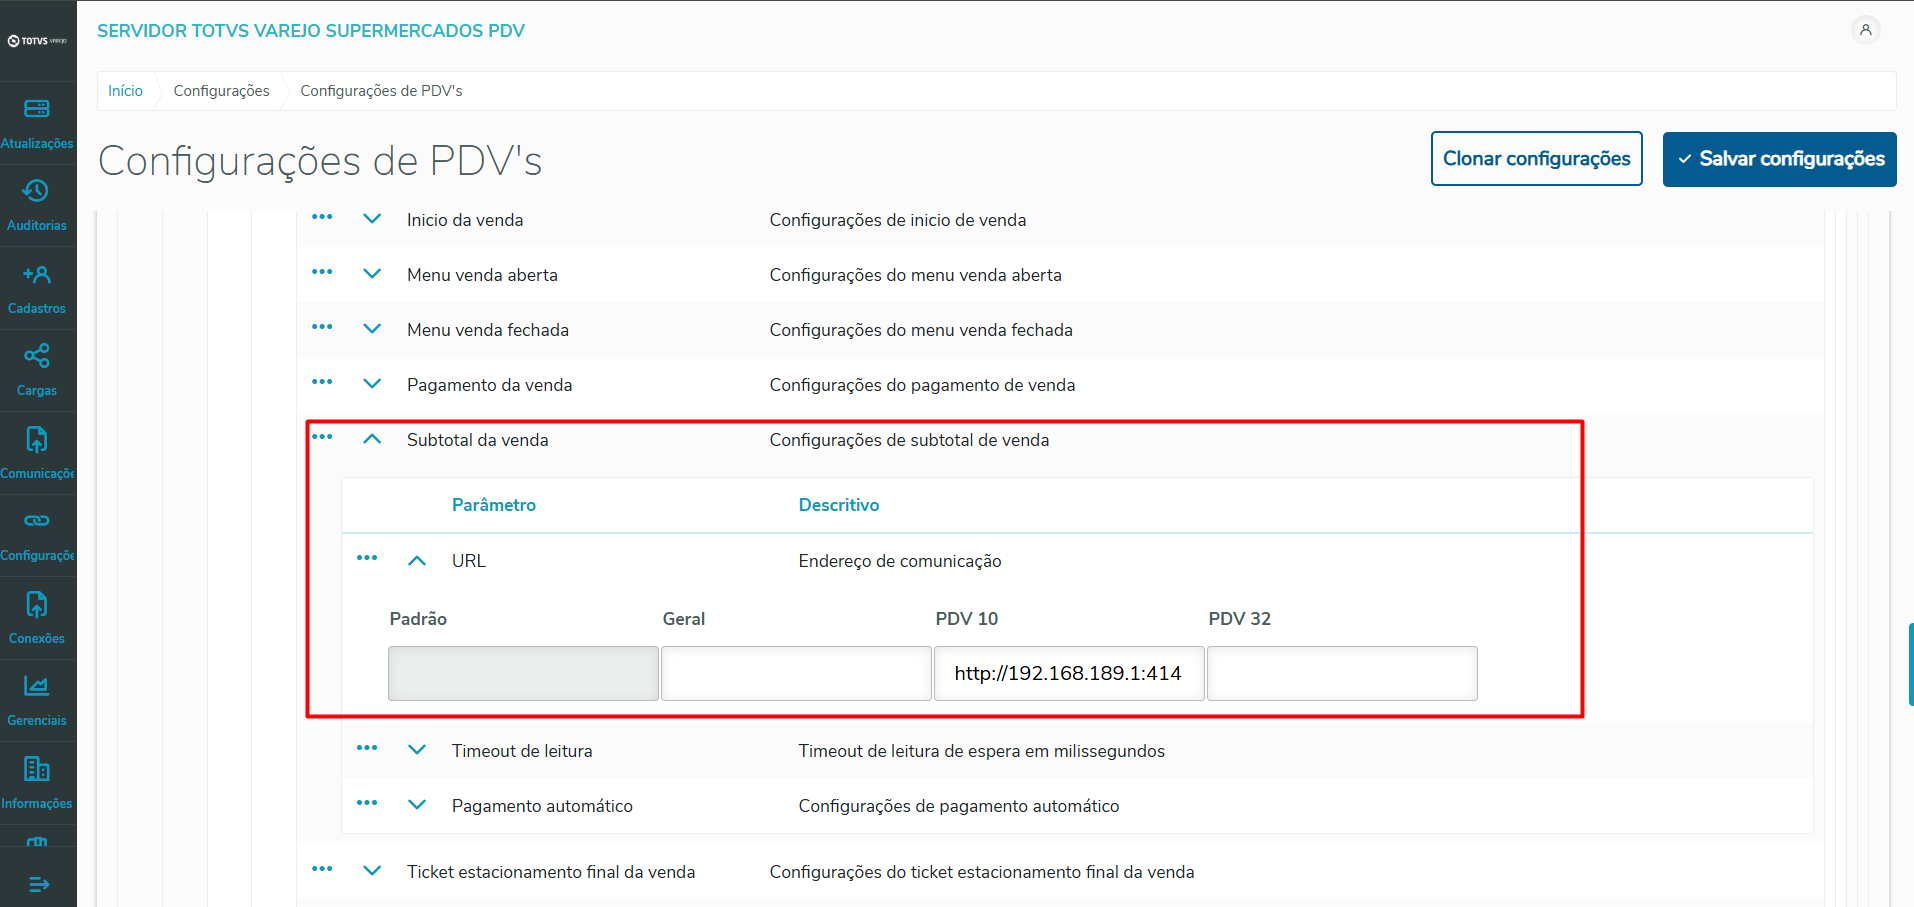Click the PDV 10 URL input field
The height and width of the screenshot is (907, 1914).
1069,673
